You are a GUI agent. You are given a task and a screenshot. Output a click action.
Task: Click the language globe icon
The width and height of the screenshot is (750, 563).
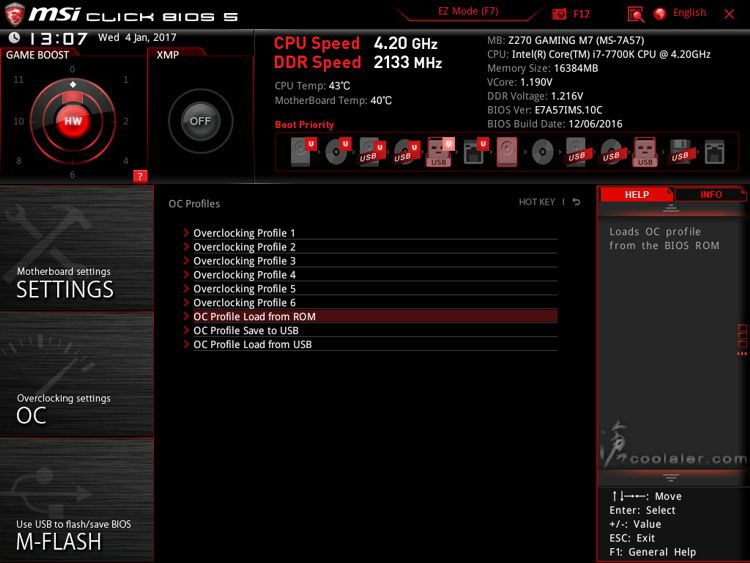tap(660, 14)
